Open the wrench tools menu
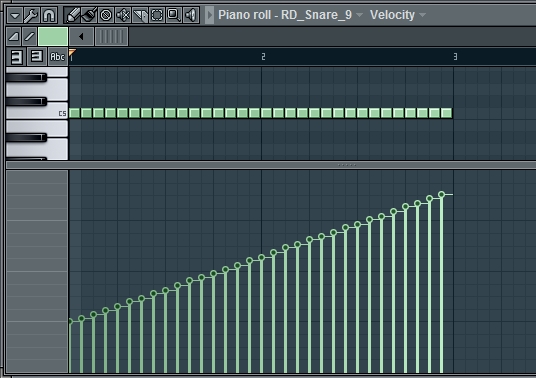This screenshot has width=536, height=378. tap(31, 15)
